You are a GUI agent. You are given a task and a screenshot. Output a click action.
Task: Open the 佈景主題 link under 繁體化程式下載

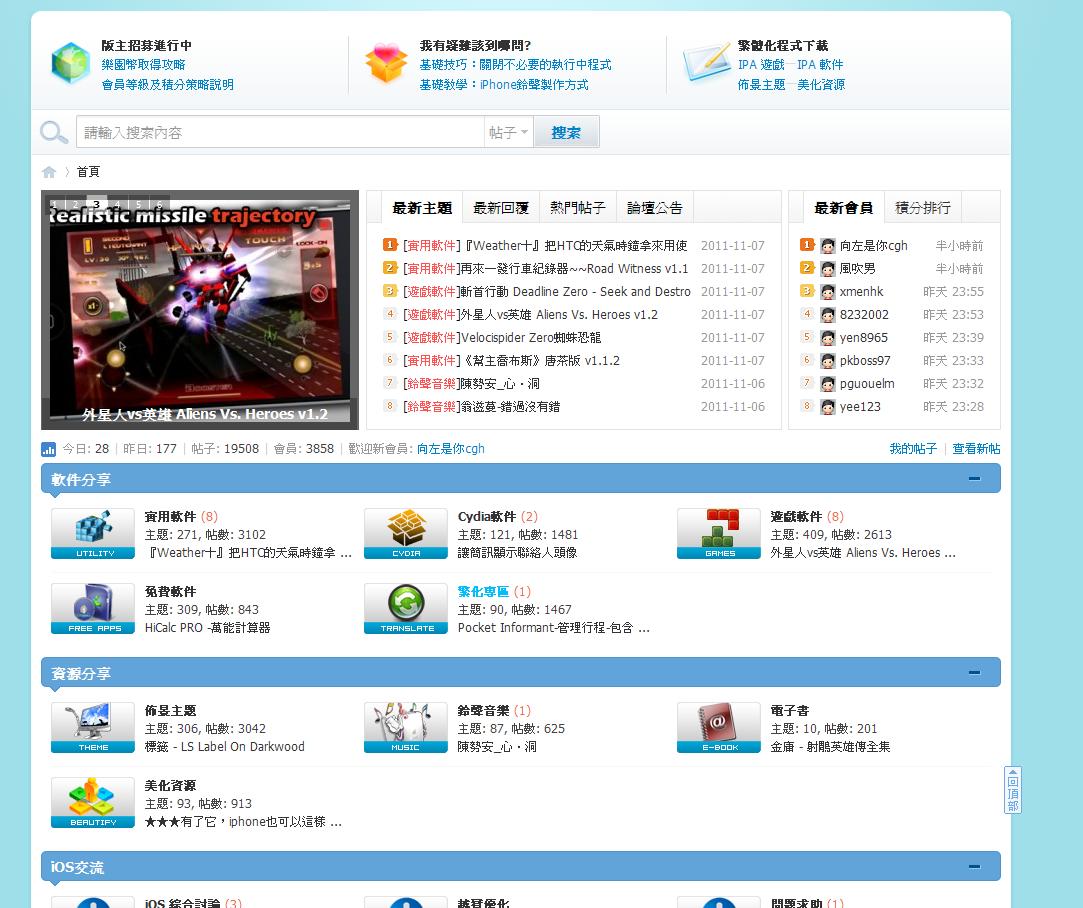point(761,85)
